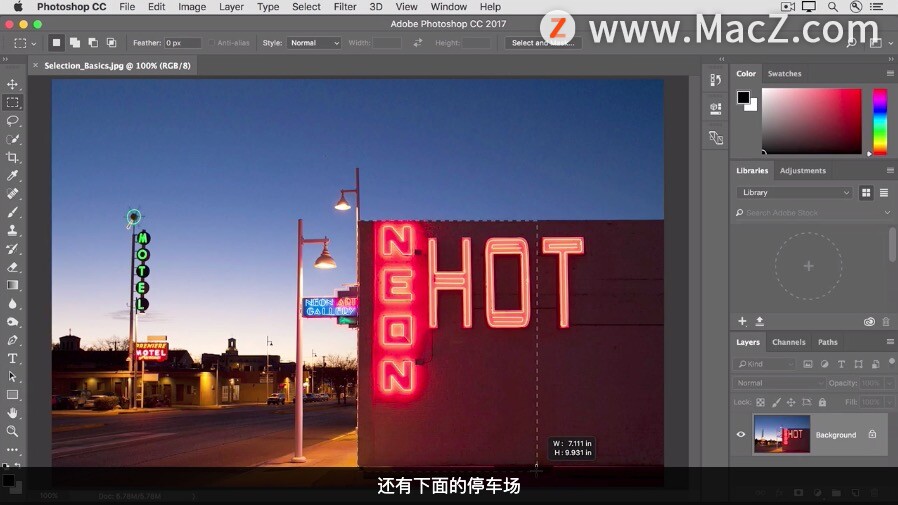The image size is (898, 505).
Task: Open the Style dropdown showing Normal
Action: pos(314,43)
